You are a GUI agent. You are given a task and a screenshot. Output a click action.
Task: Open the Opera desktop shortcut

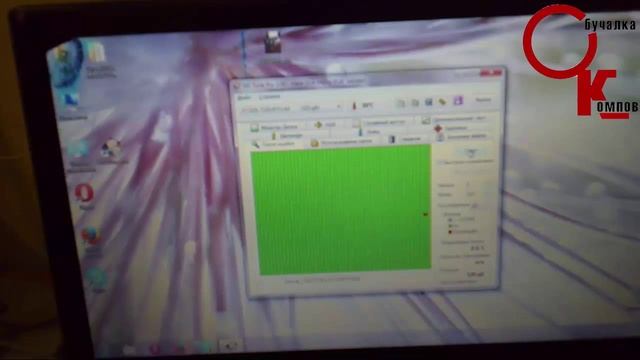pyautogui.click(x=85, y=196)
